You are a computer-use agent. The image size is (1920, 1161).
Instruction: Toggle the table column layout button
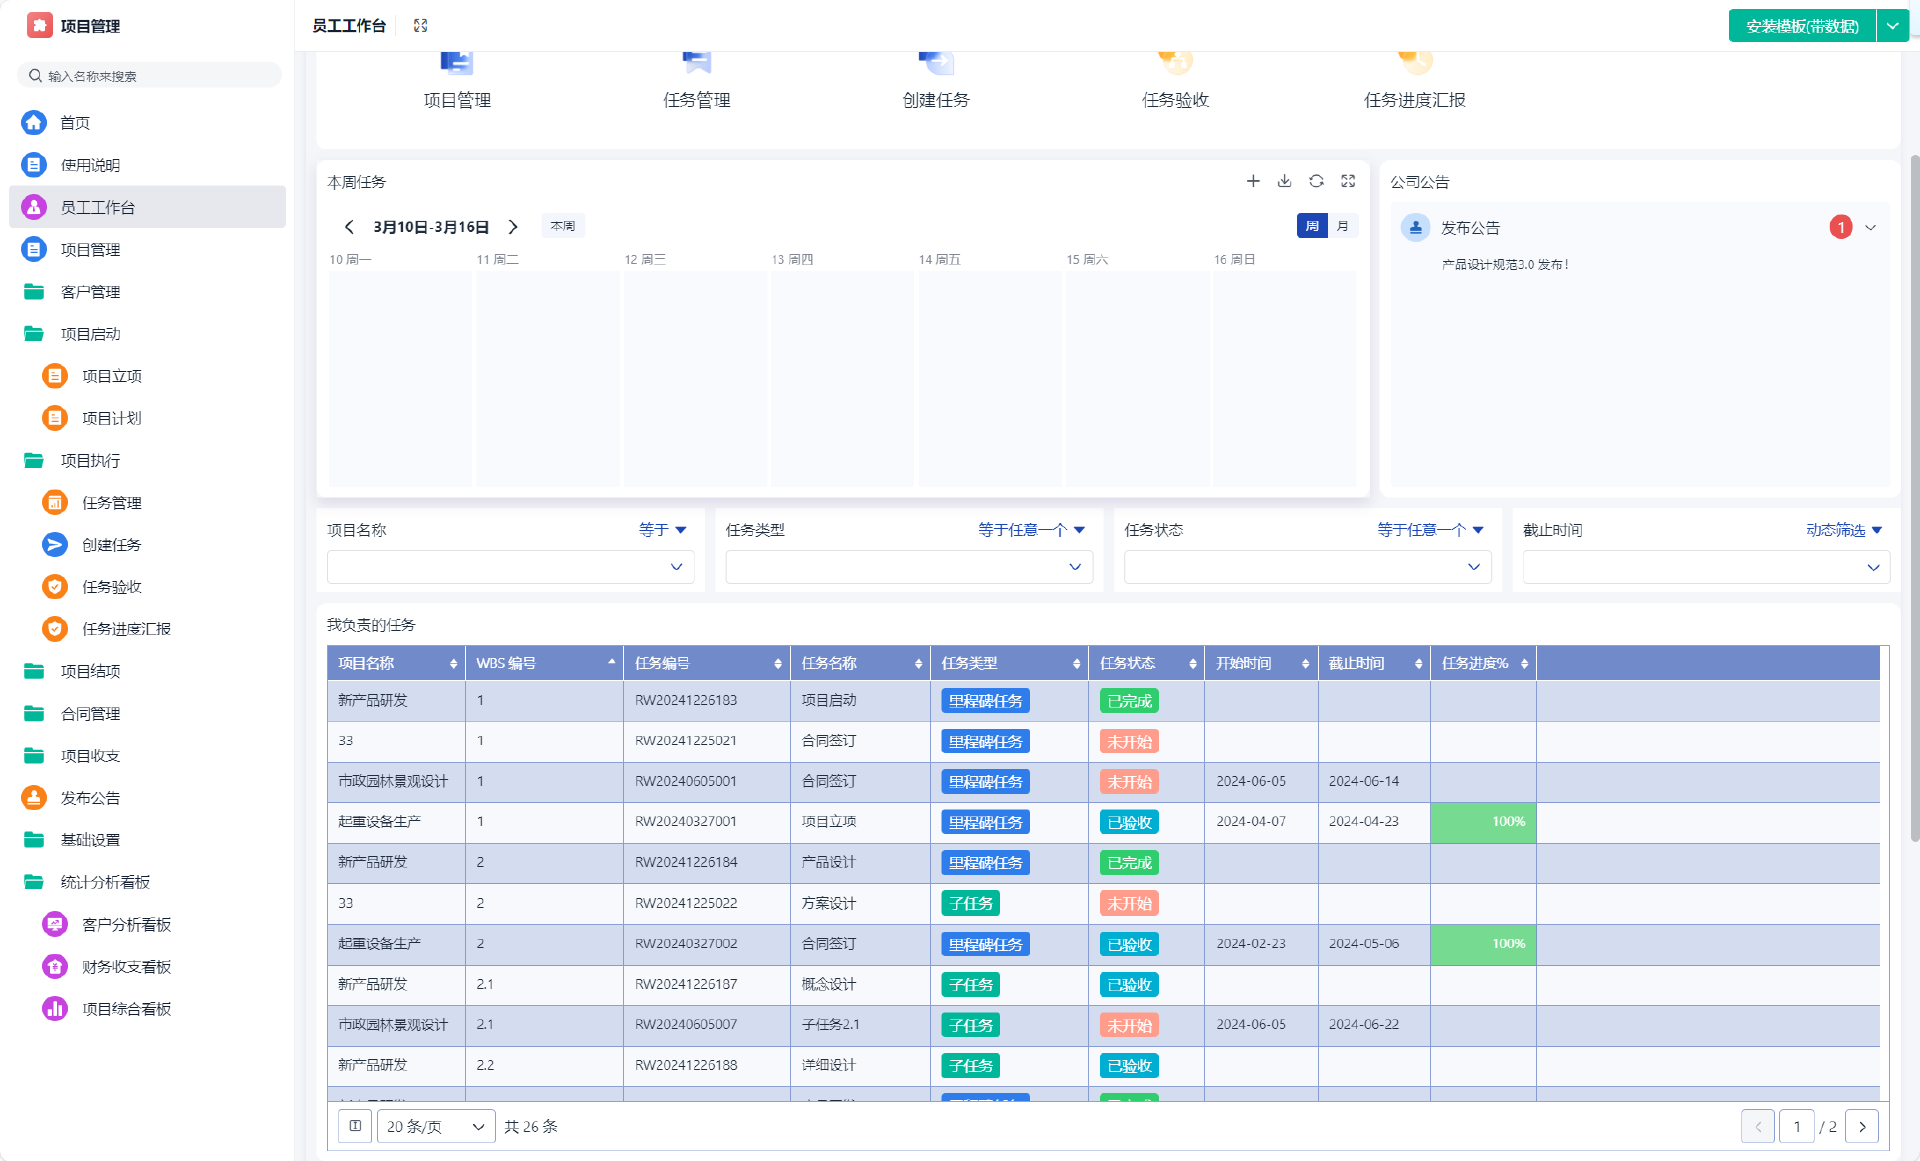(x=355, y=1126)
